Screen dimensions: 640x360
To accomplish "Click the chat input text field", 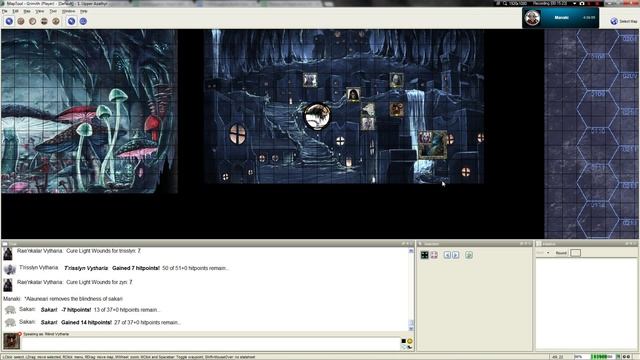I will pyautogui.click(x=211, y=343).
